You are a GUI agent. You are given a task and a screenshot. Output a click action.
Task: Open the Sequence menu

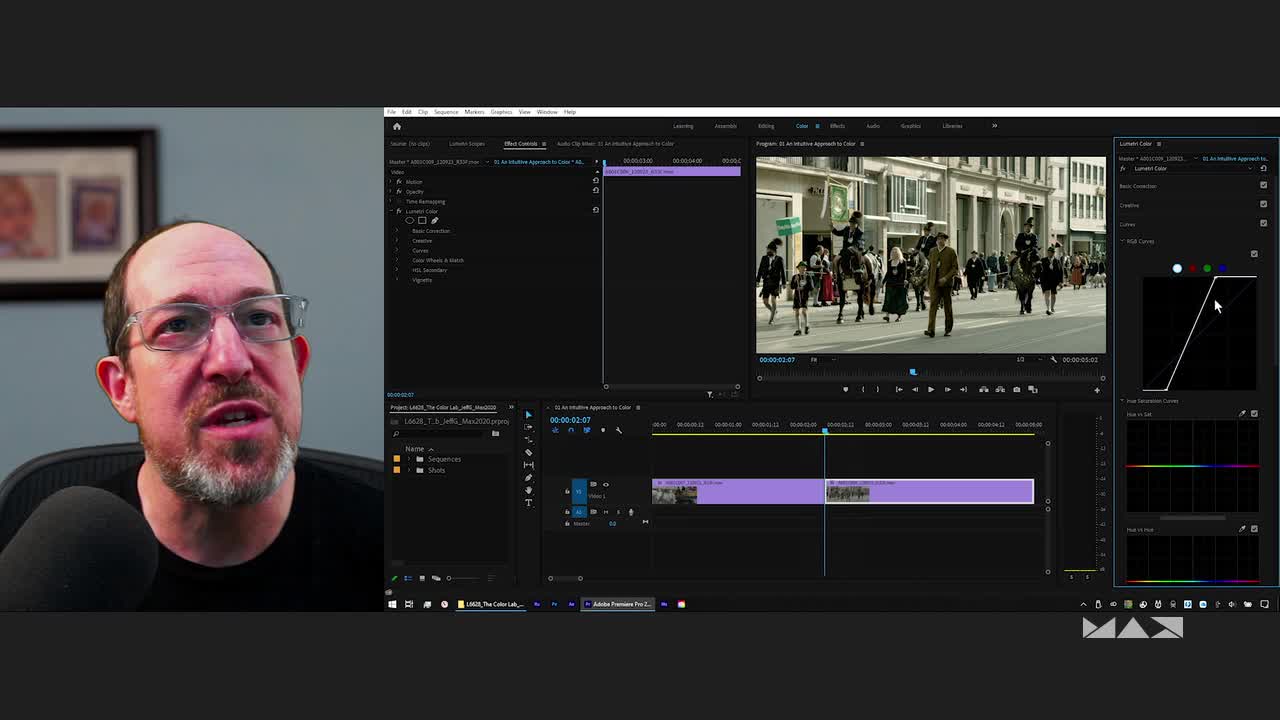446,112
